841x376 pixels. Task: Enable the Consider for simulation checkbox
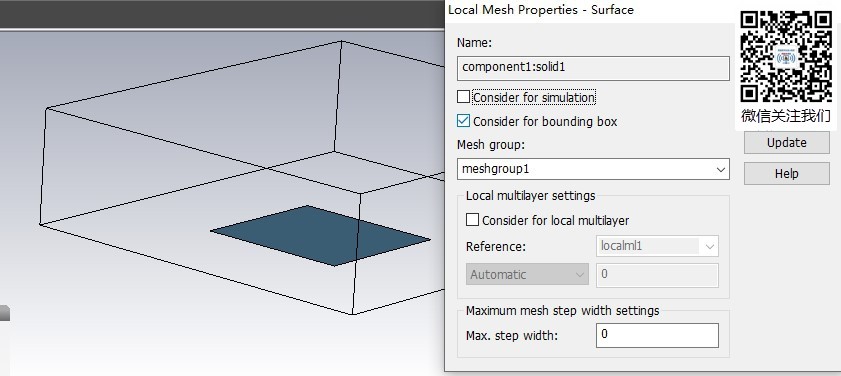[x=463, y=97]
